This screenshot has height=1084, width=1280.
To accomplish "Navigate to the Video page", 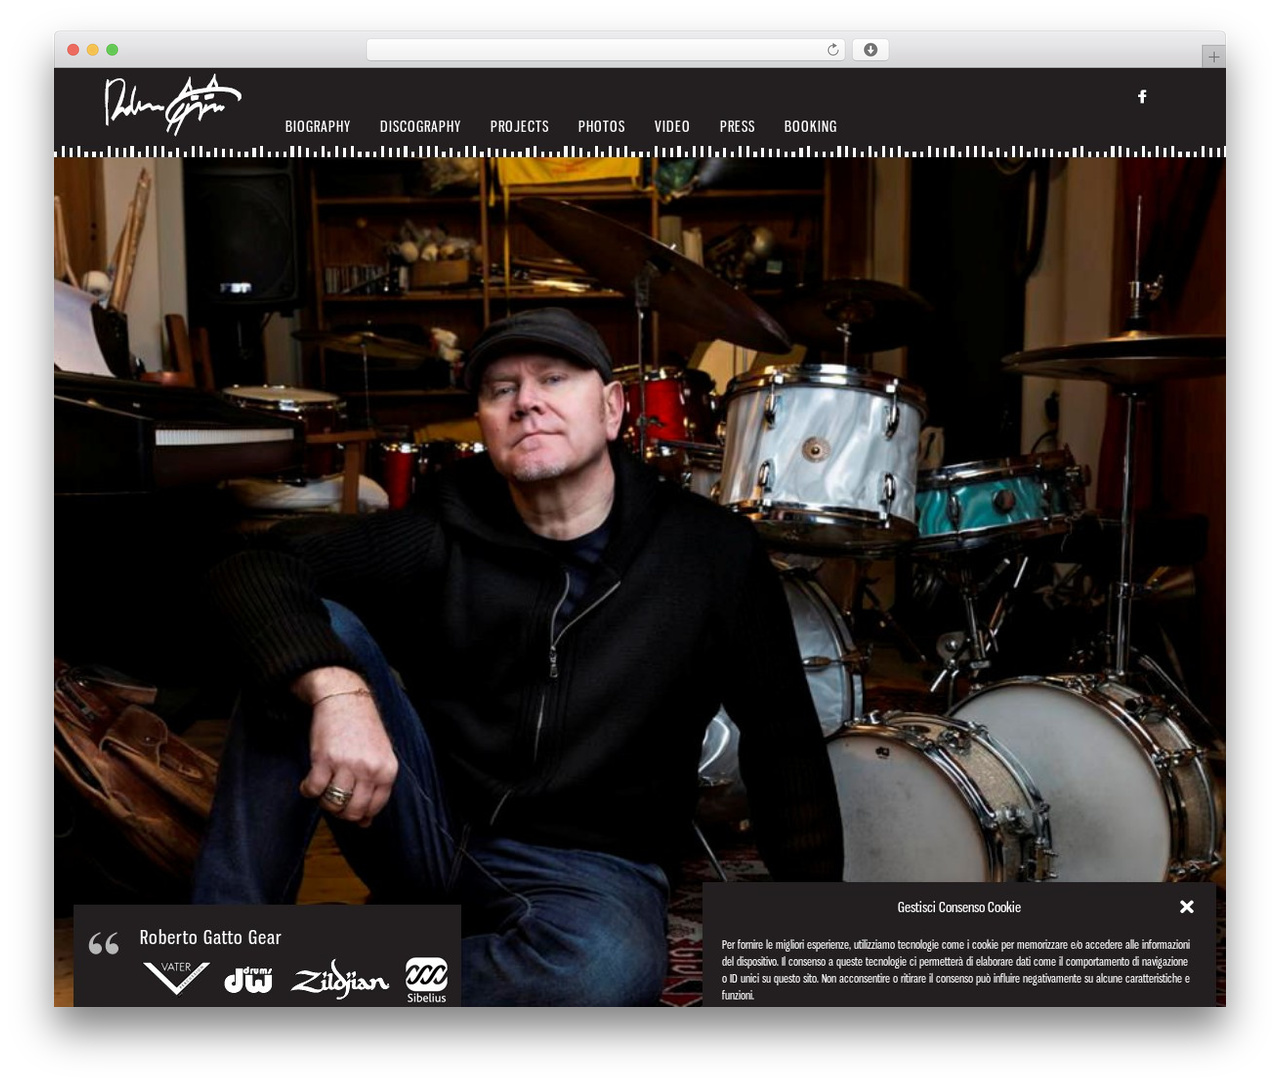I will point(672,126).
